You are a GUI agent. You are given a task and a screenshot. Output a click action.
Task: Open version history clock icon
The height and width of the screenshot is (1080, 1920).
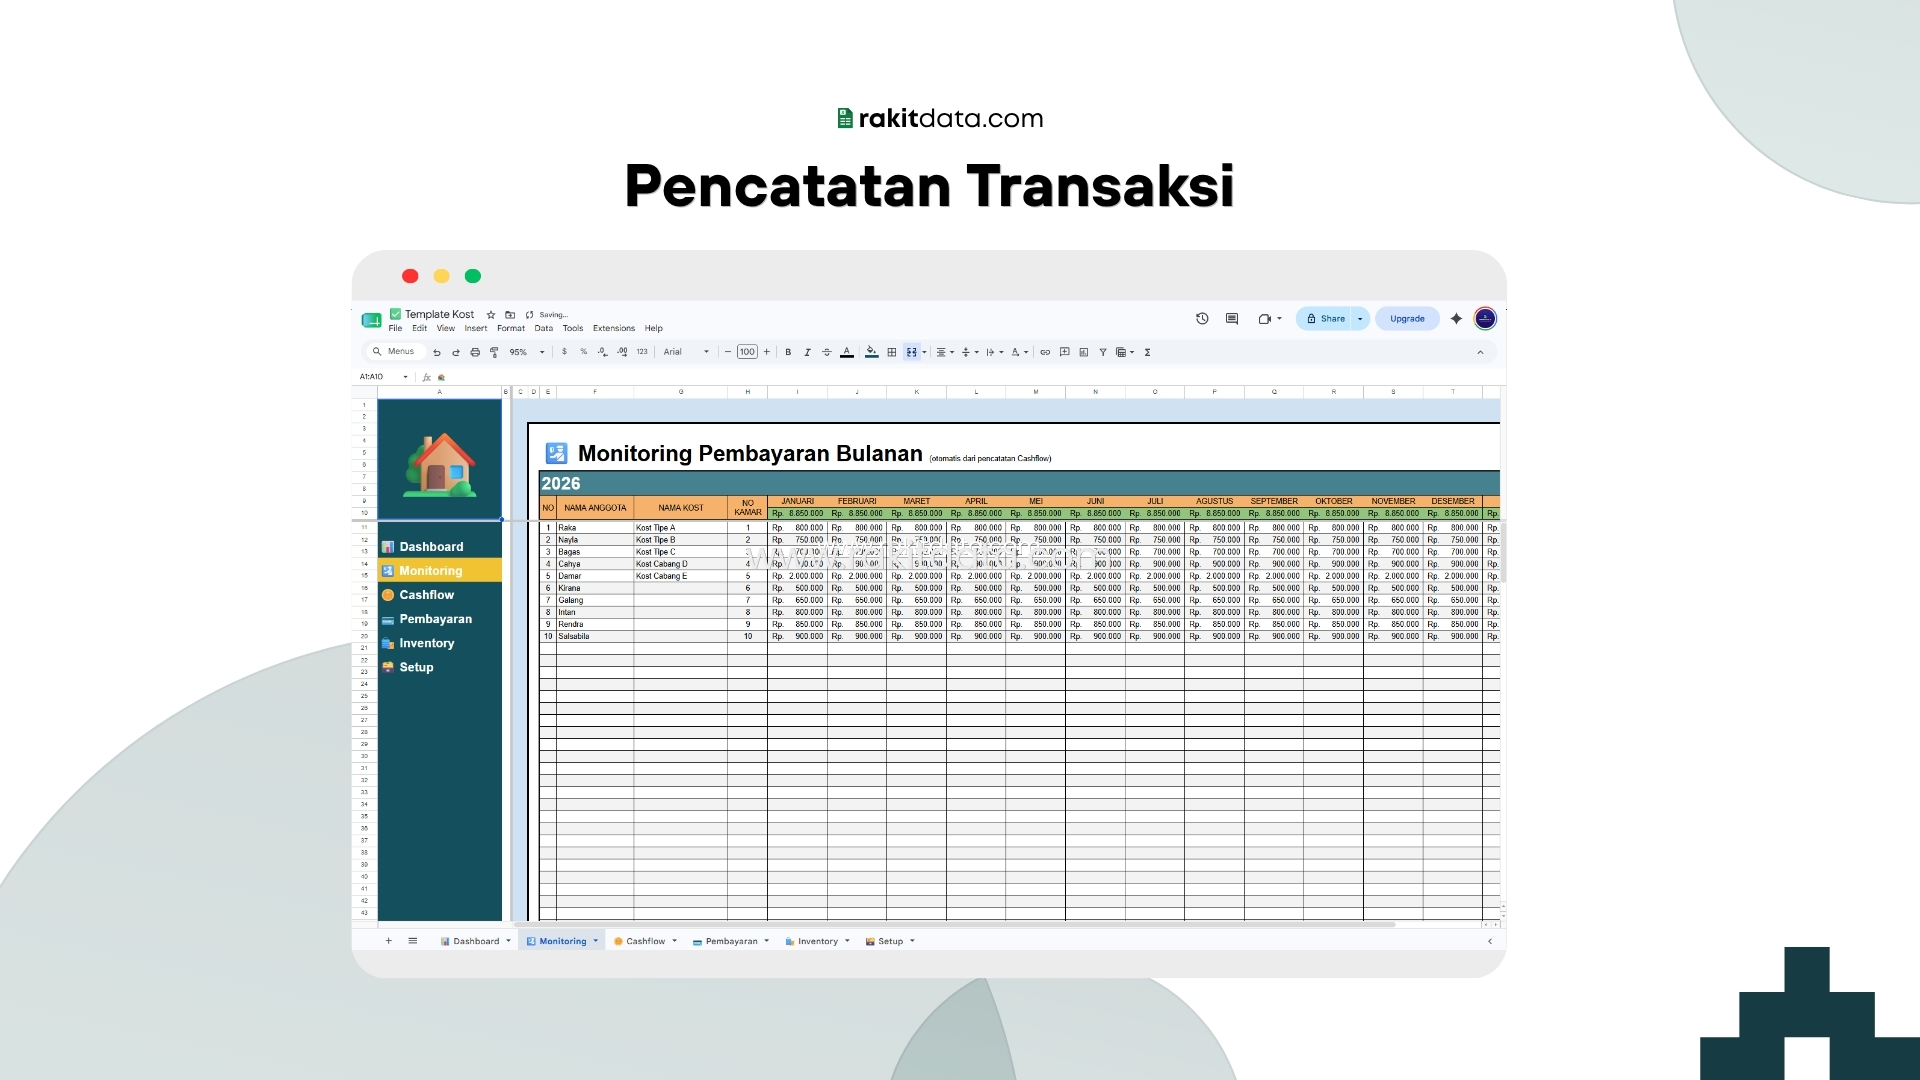[x=1202, y=319]
